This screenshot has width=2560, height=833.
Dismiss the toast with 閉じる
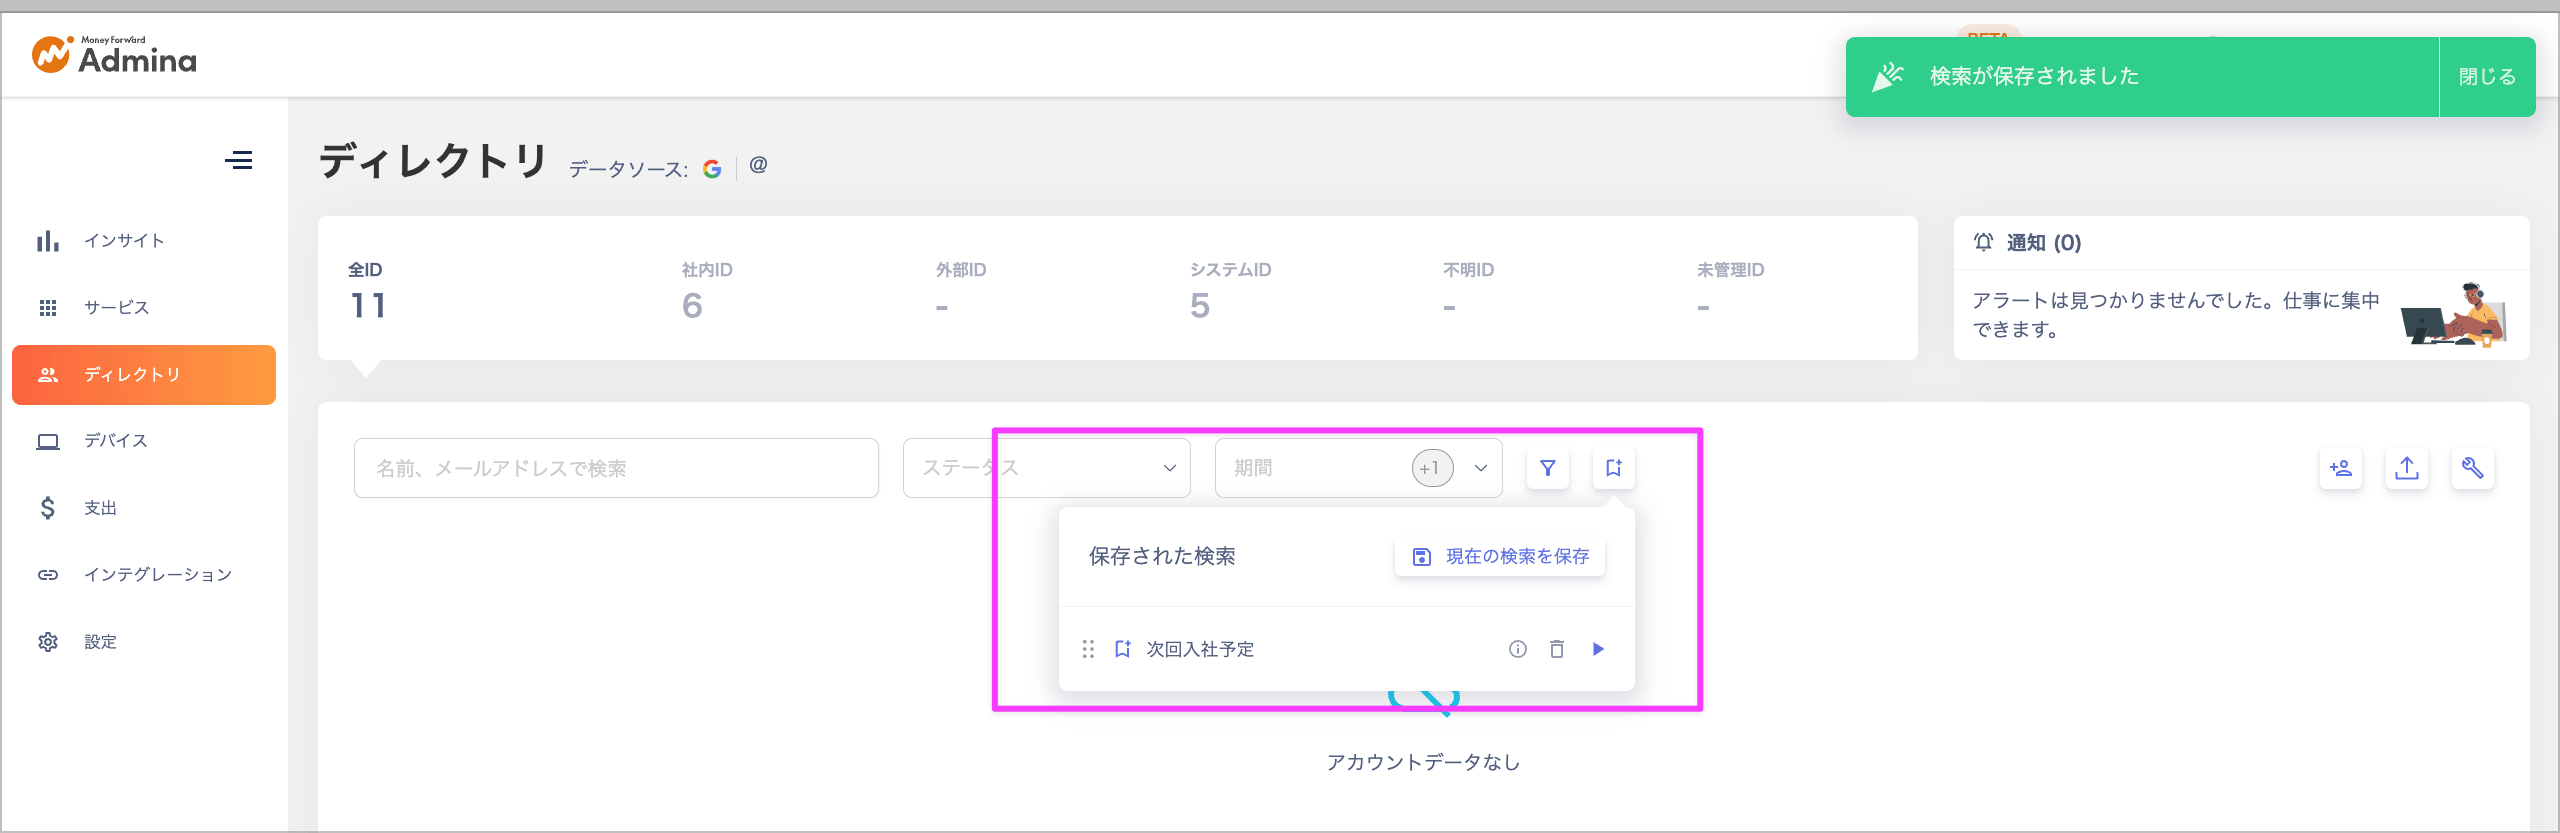click(x=2487, y=77)
